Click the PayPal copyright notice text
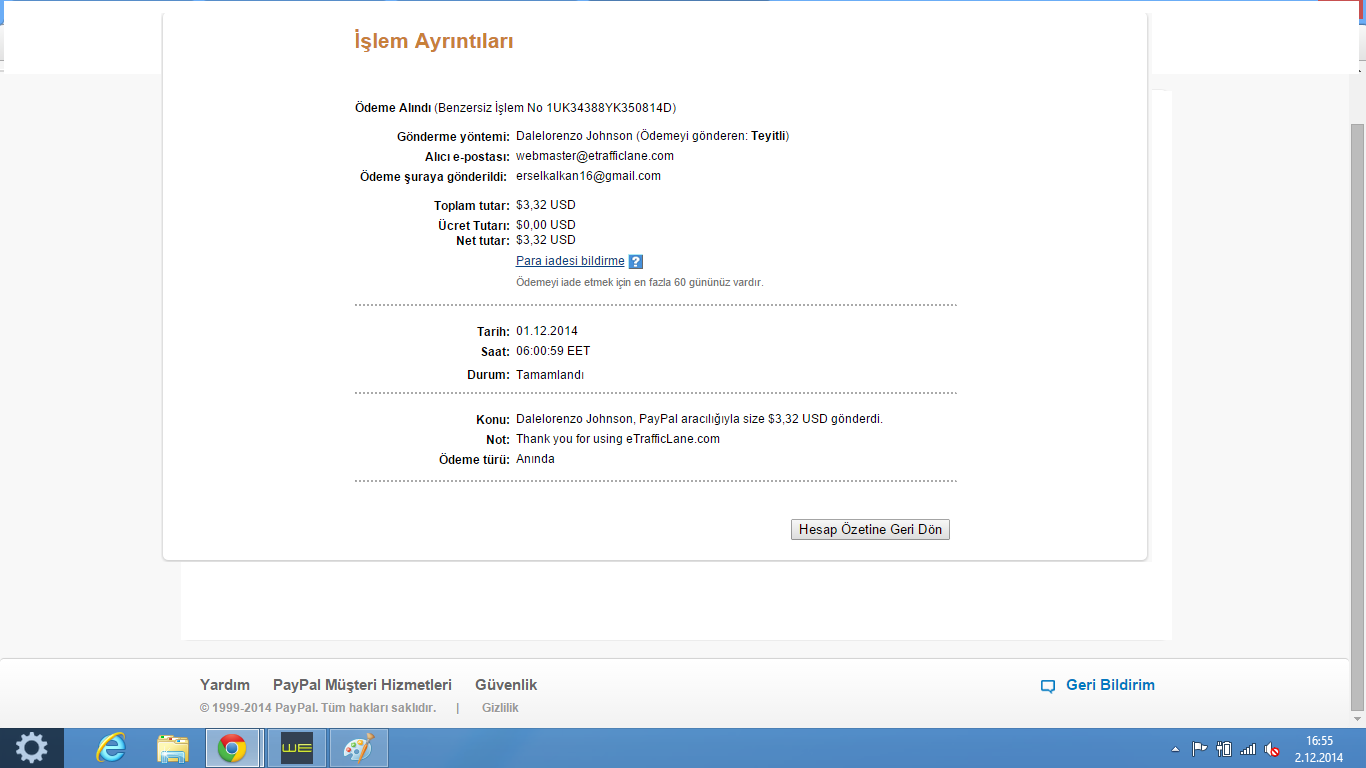 coord(318,708)
